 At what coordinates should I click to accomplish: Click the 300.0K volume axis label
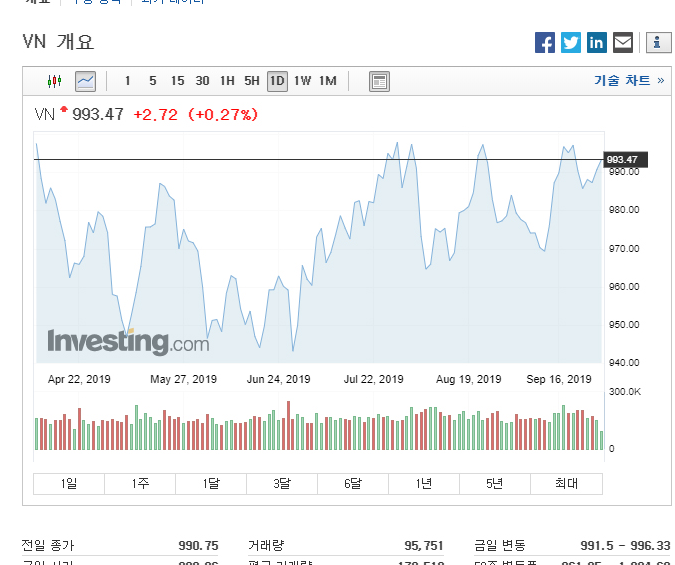(x=625, y=391)
